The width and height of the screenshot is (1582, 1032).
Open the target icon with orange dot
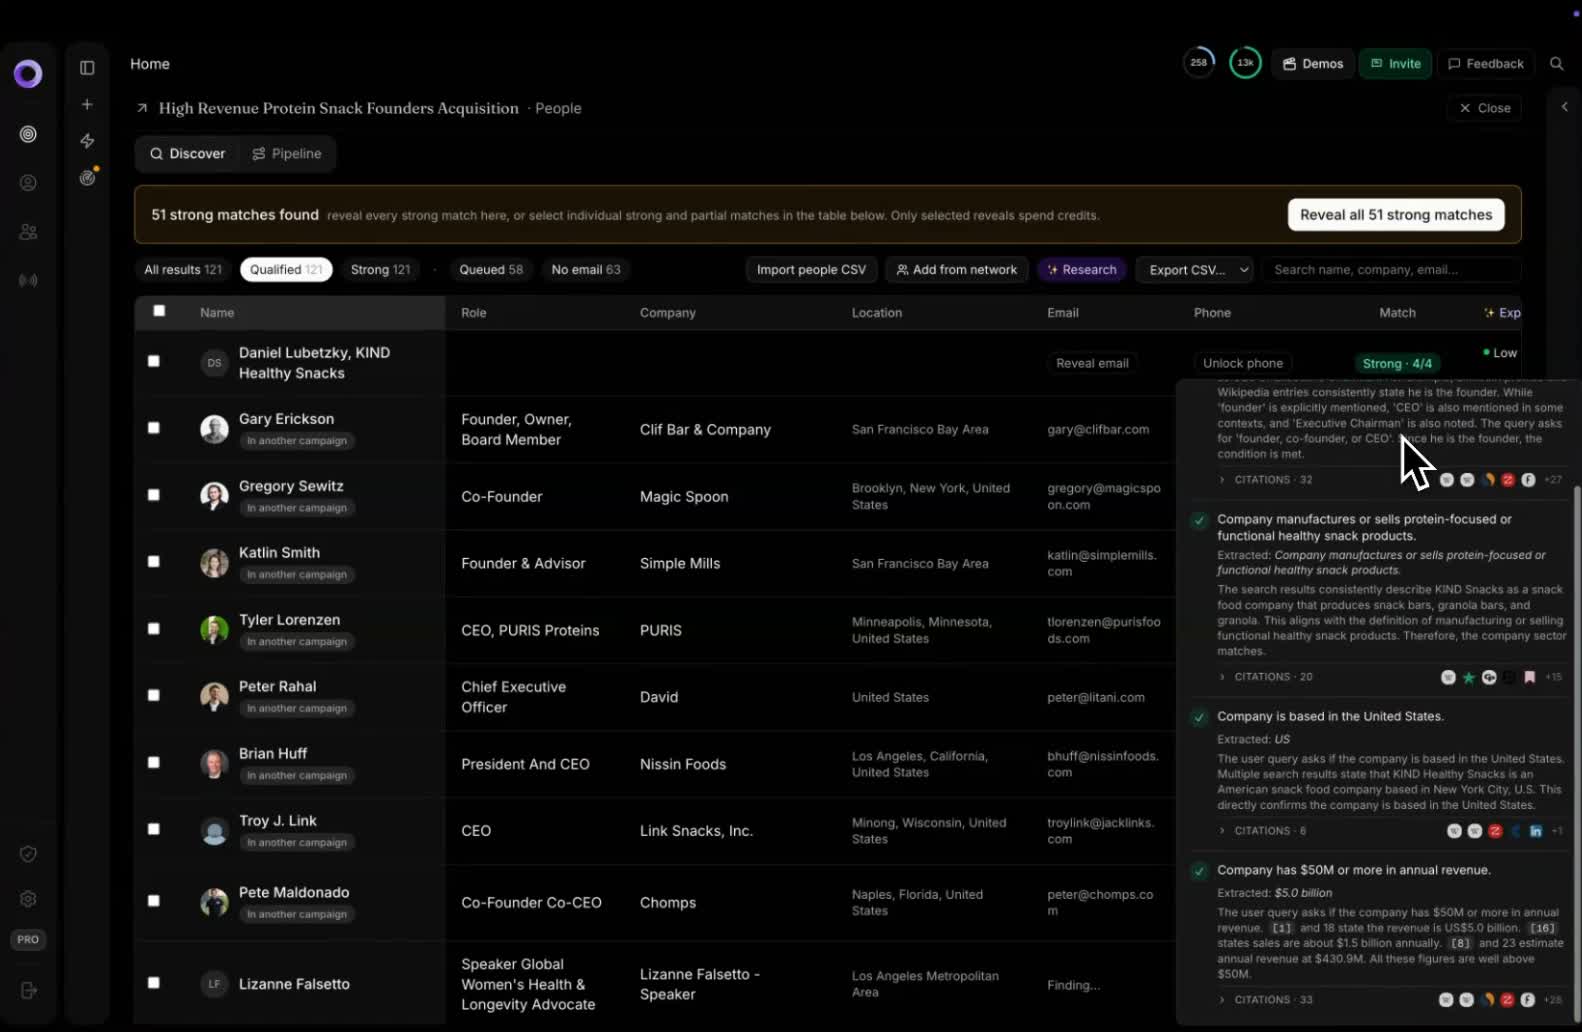point(88,177)
